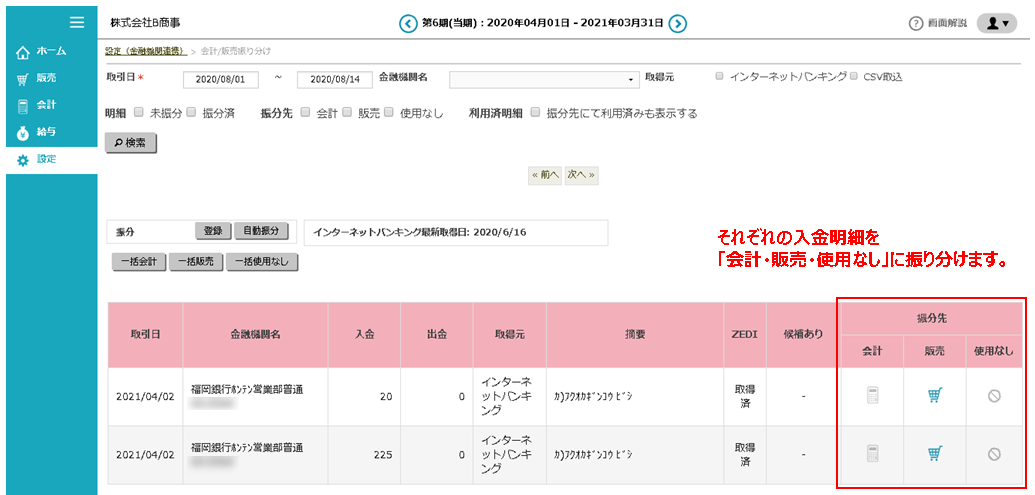Screen dimensions: 1035x495
Task: Go to previous fiscal period arrow
Action: pos(407,23)
